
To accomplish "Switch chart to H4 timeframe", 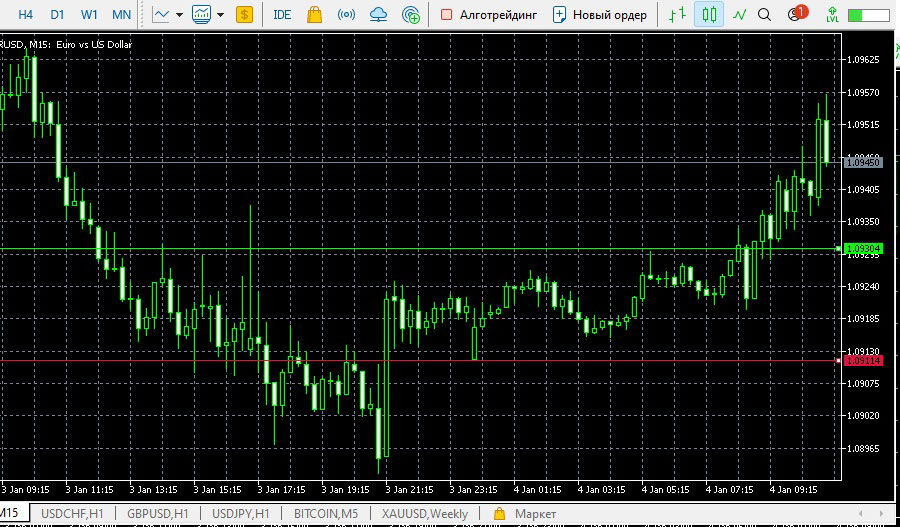I will click(25, 15).
